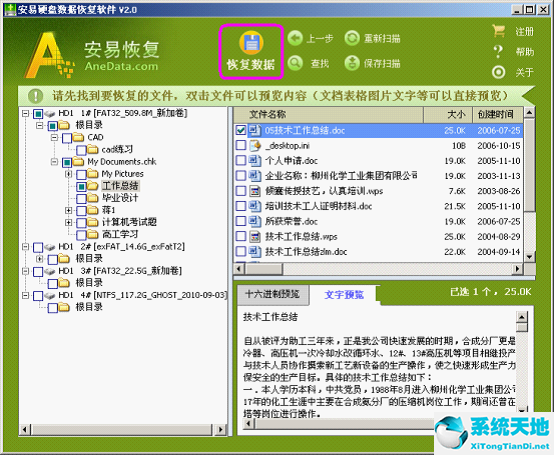
Task: Select the 毕业设计 folder in tree
Action: point(120,198)
